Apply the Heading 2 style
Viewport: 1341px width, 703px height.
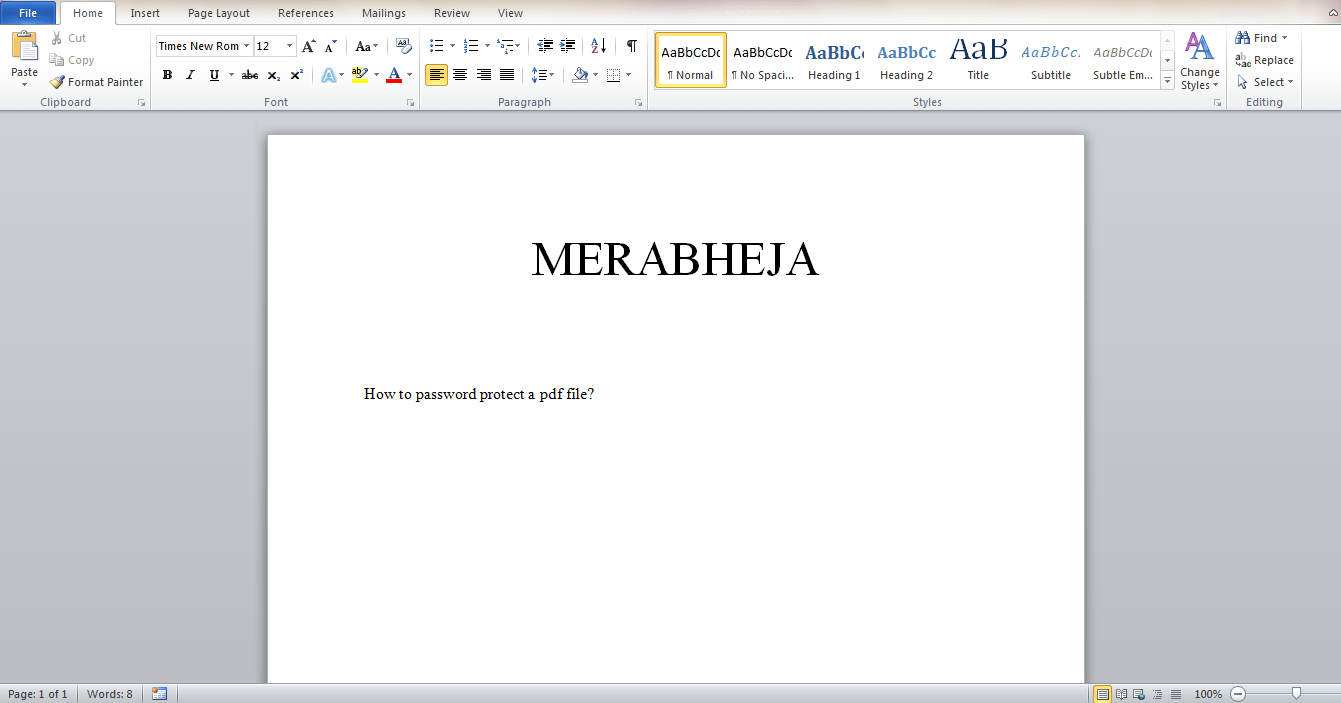coord(906,61)
